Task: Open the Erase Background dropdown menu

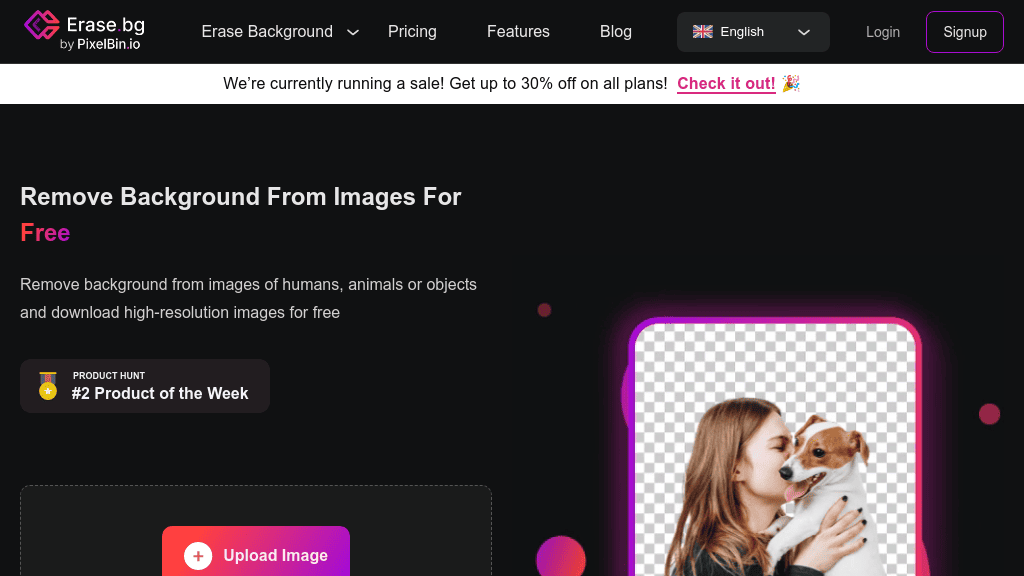Action: pyautogui.click(x=267, y=31)
